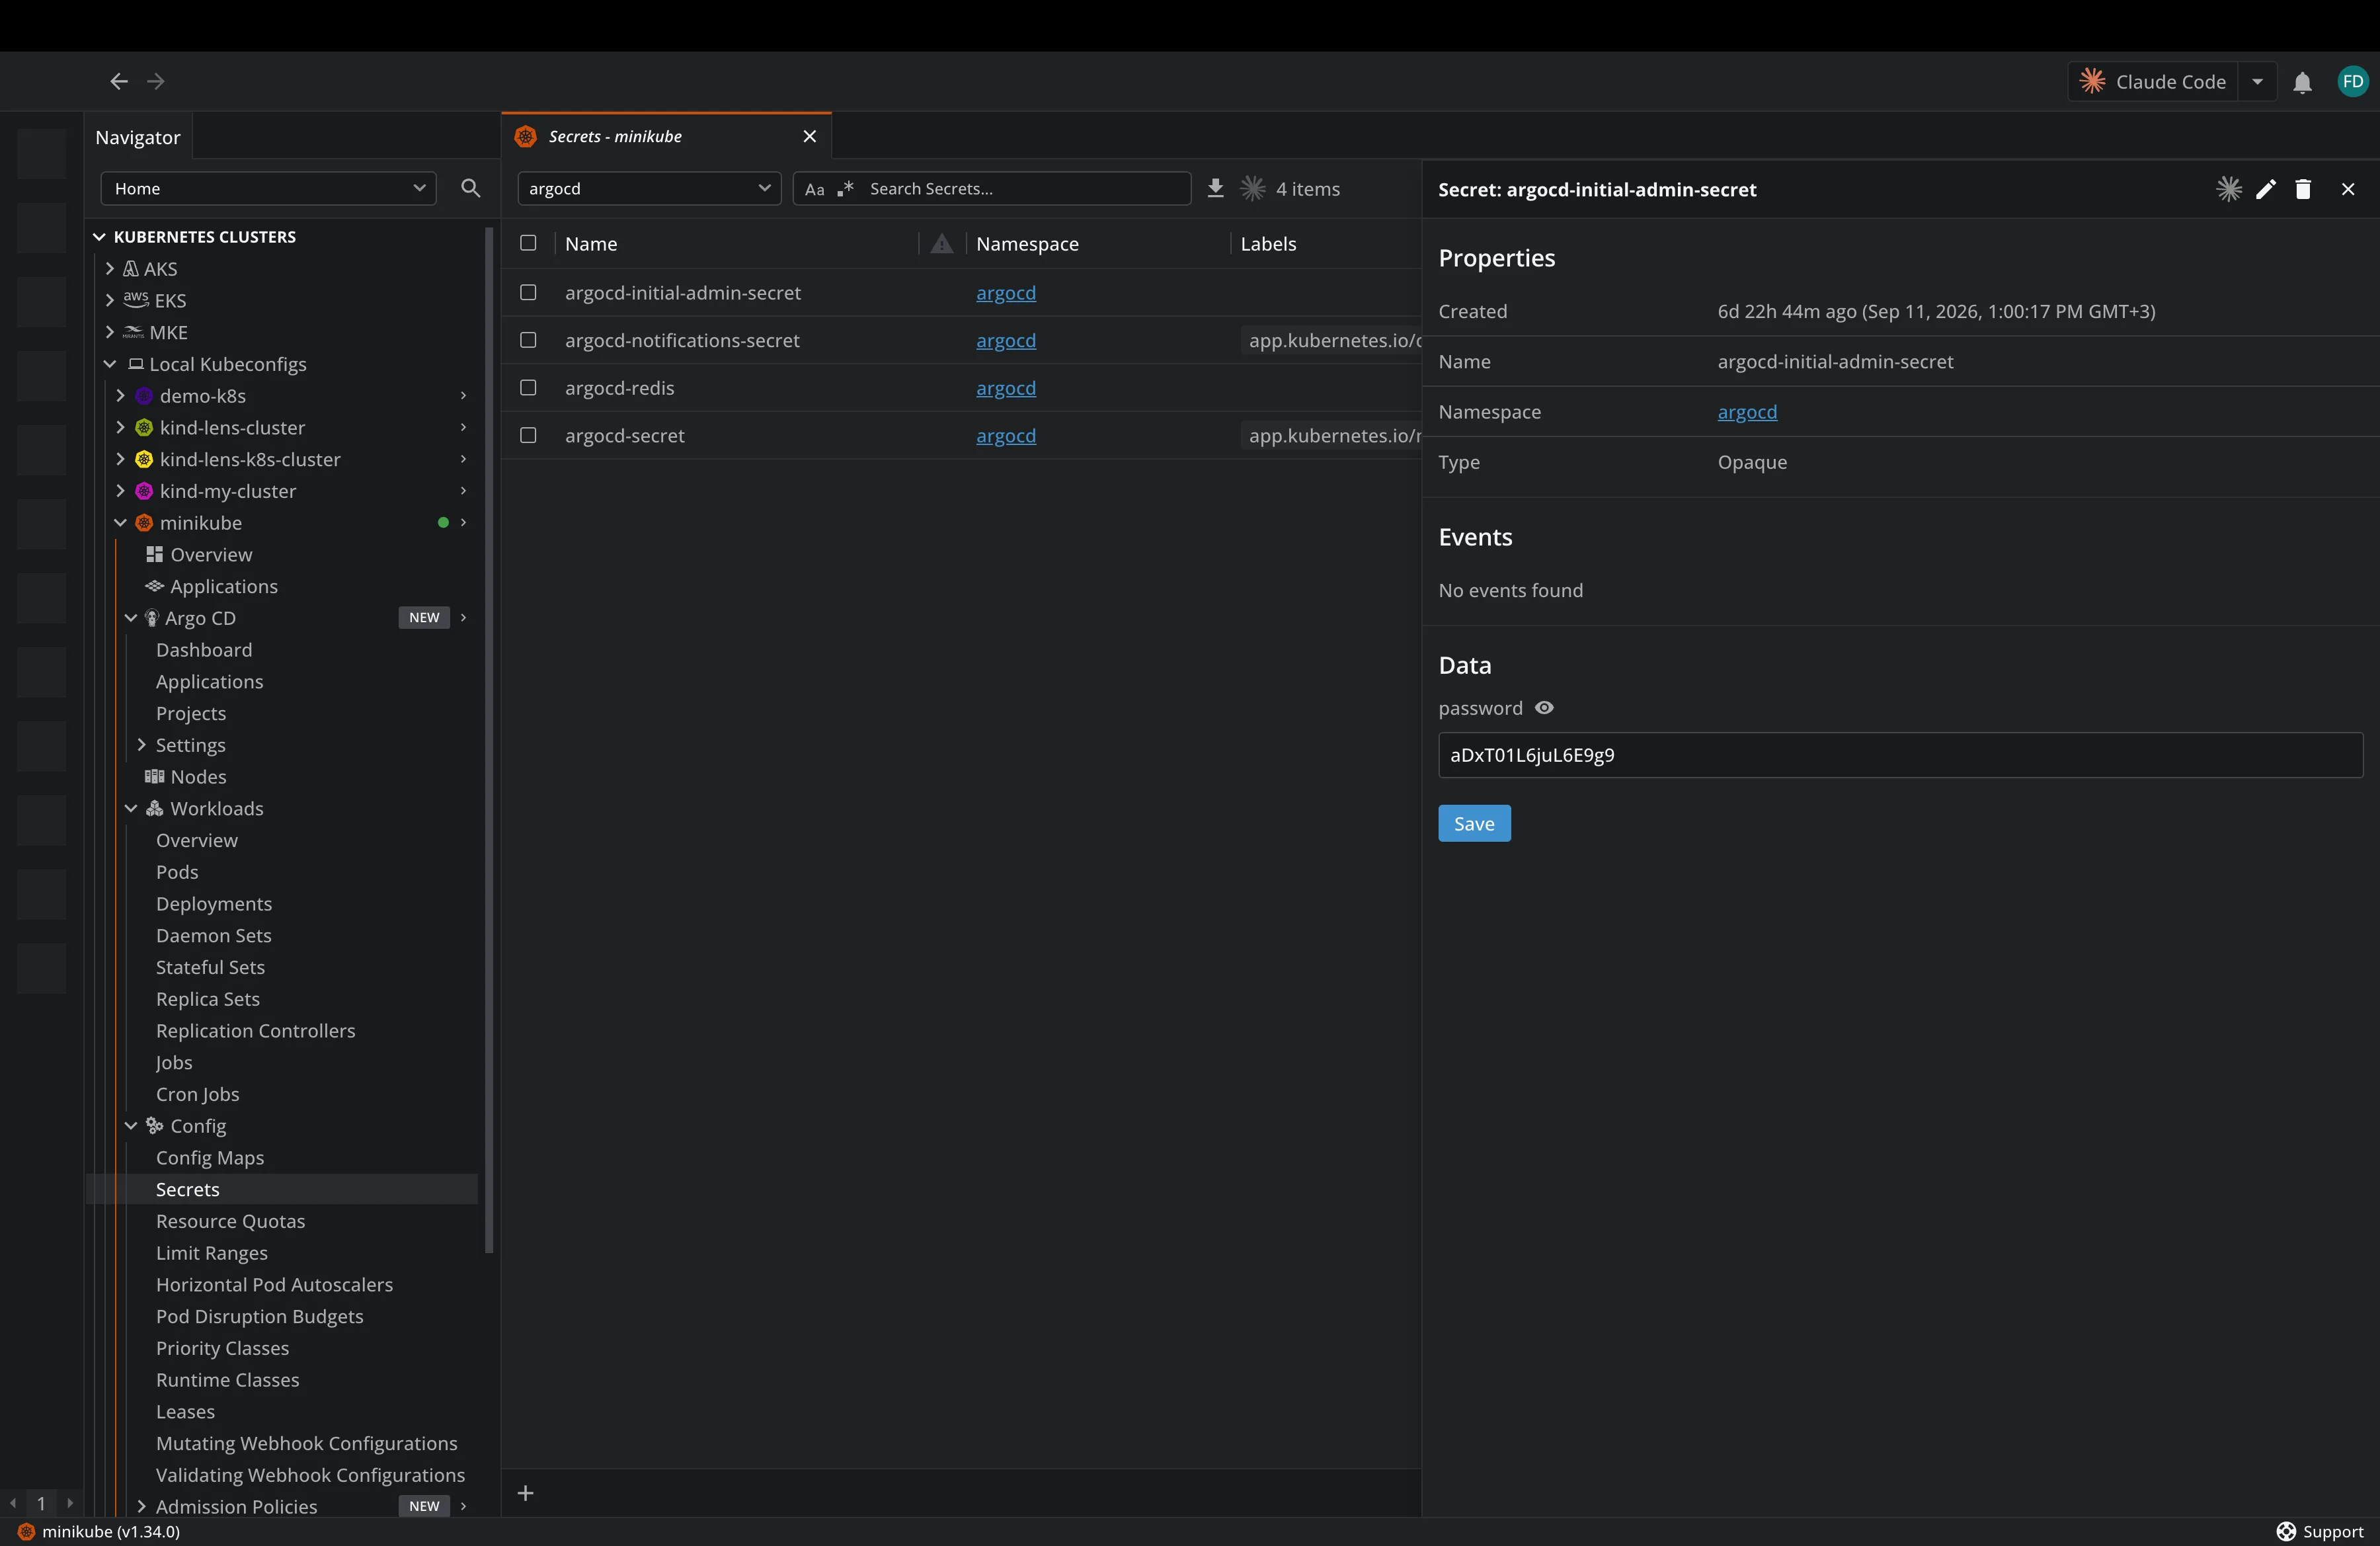Expand the MKE cluster group
The height and width of the screenshot is (1546, 2380).
(x=110, y=332)
